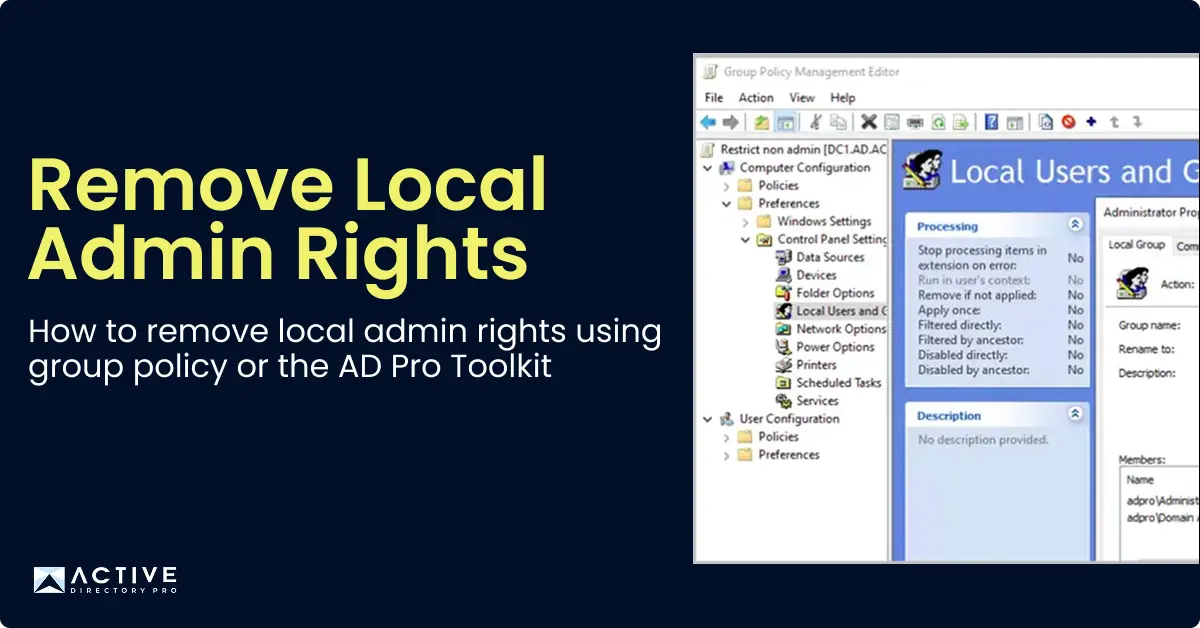
Task: Open the Action menu
Action: [756, 98]
